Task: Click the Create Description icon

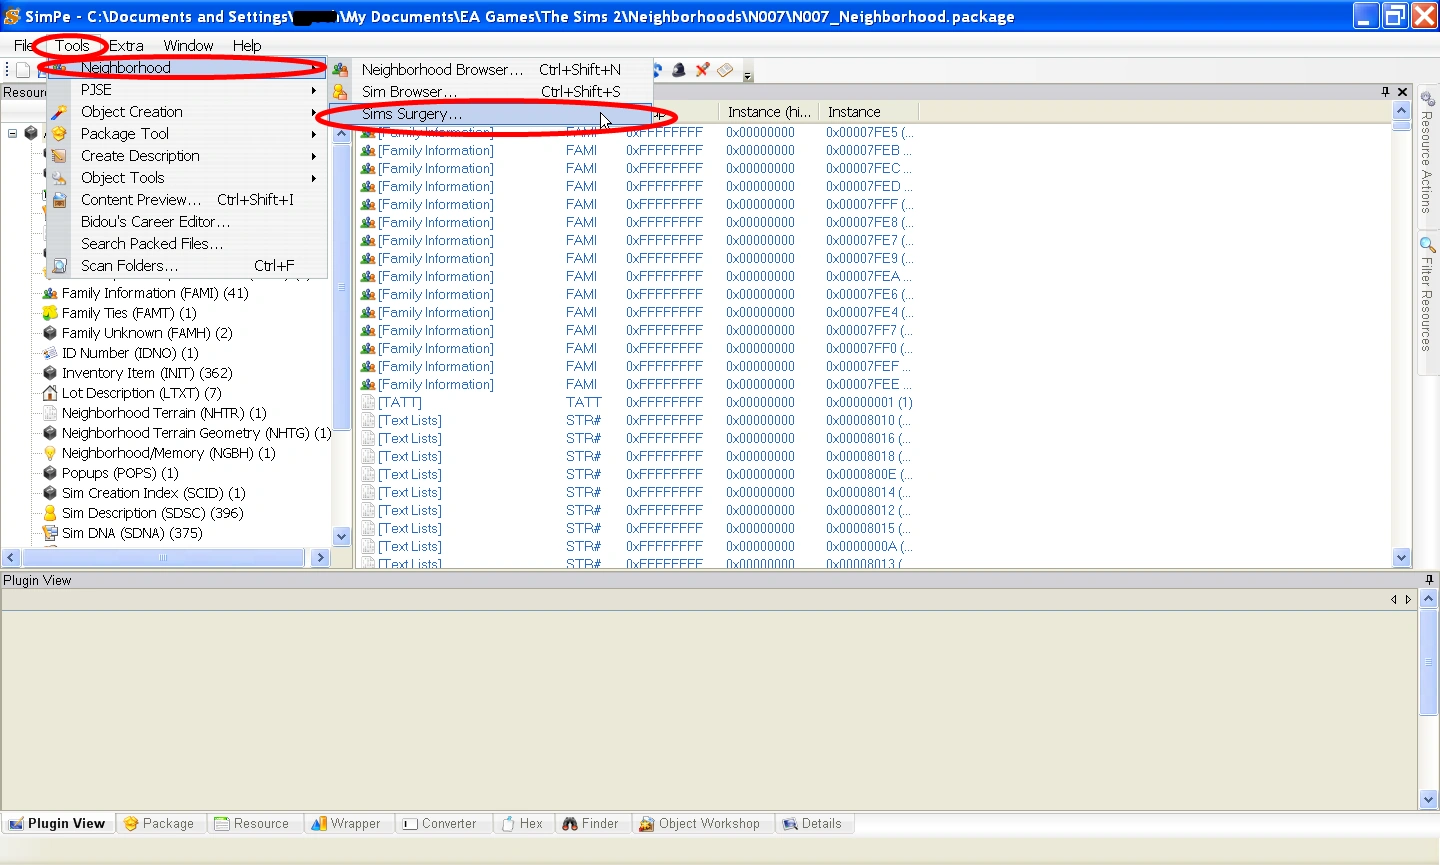Action: coord(59,156)
